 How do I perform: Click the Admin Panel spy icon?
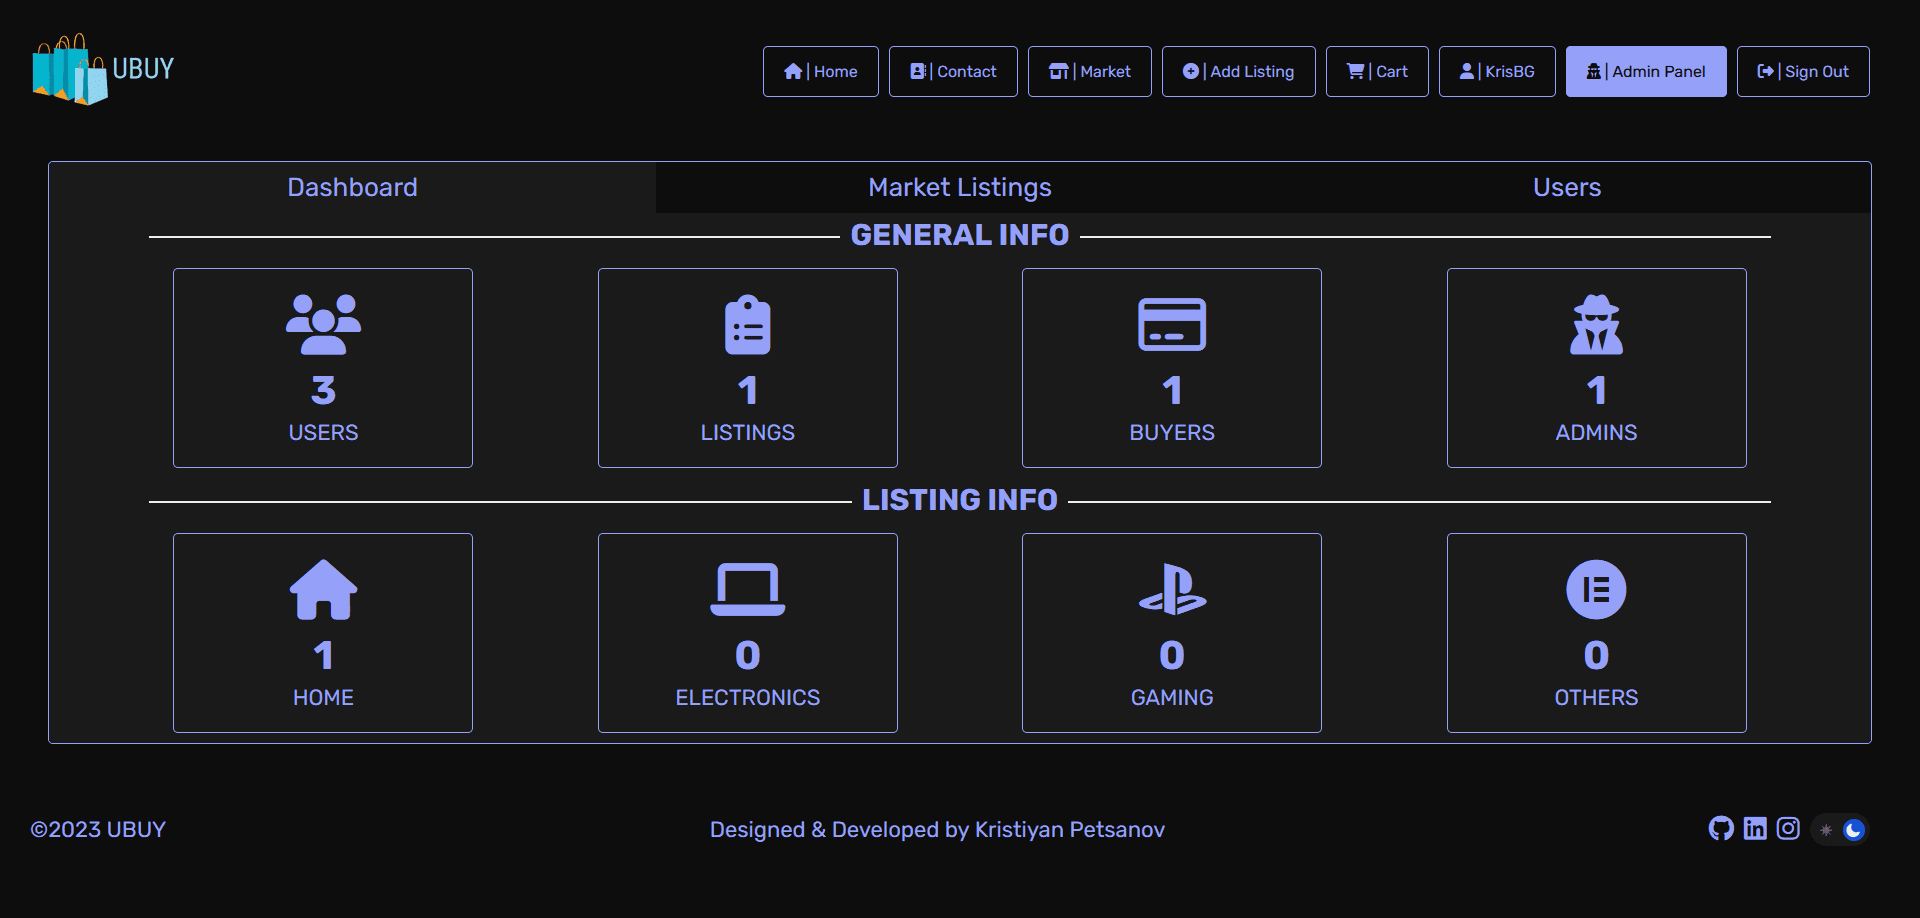(1594, 71)
